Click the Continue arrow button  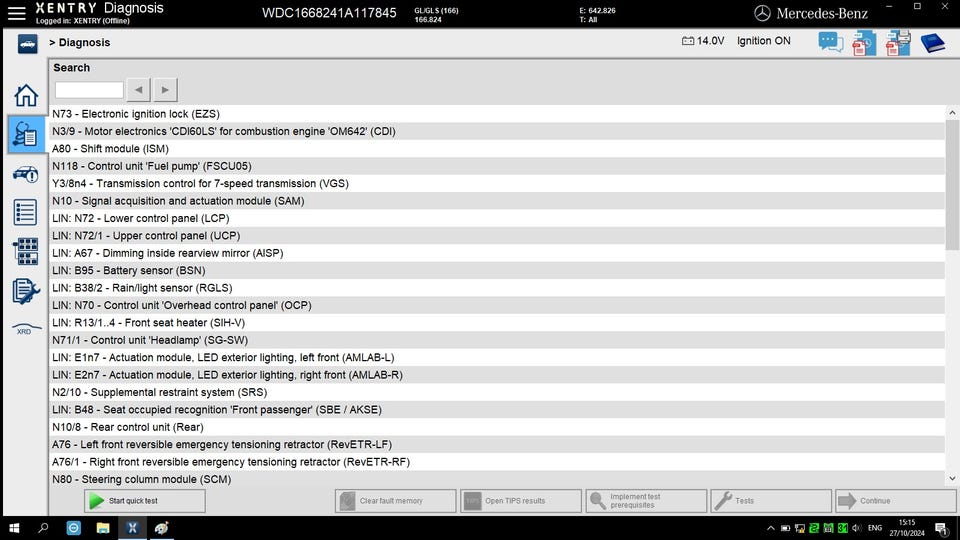[896, 501]
